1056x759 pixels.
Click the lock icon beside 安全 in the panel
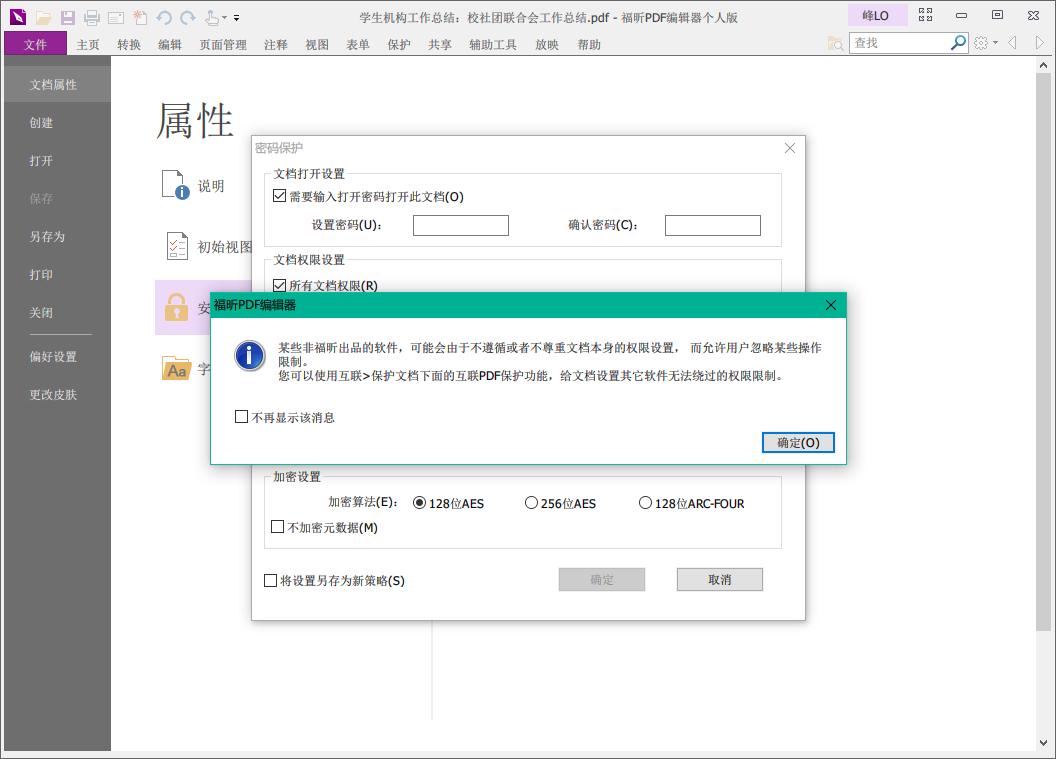pos(177,307)
